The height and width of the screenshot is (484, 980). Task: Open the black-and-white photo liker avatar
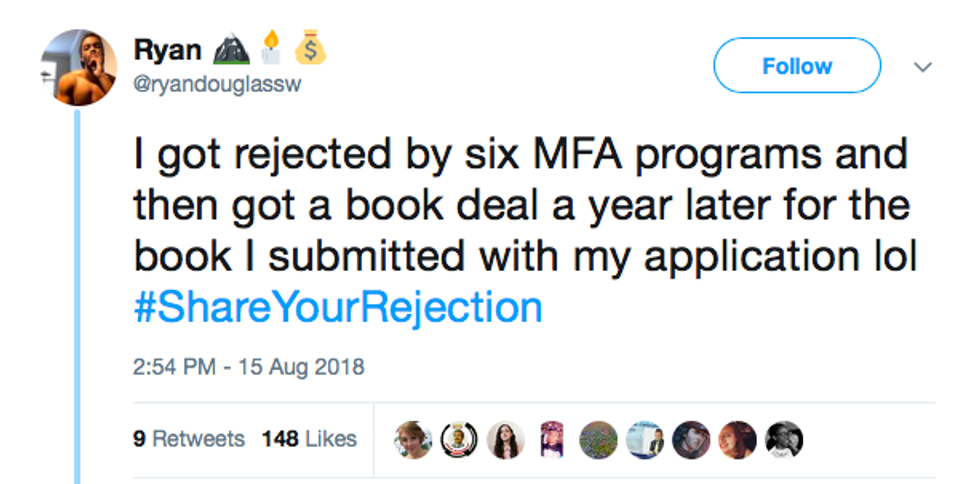(x=783, y=440)
